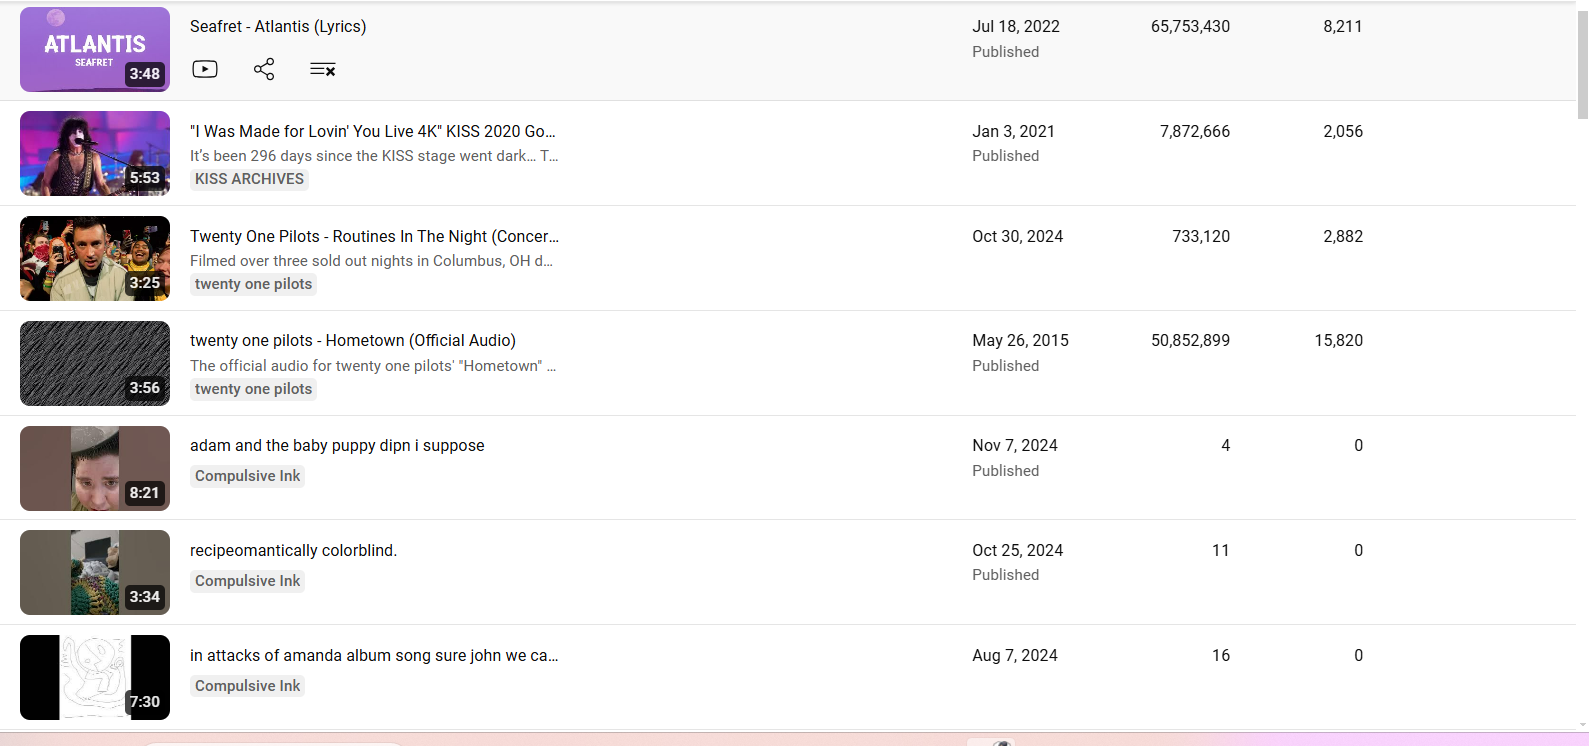Click the date Jul 18, 2022
This screenshot has width=1589, height=746.
[x=1016, y=26]
